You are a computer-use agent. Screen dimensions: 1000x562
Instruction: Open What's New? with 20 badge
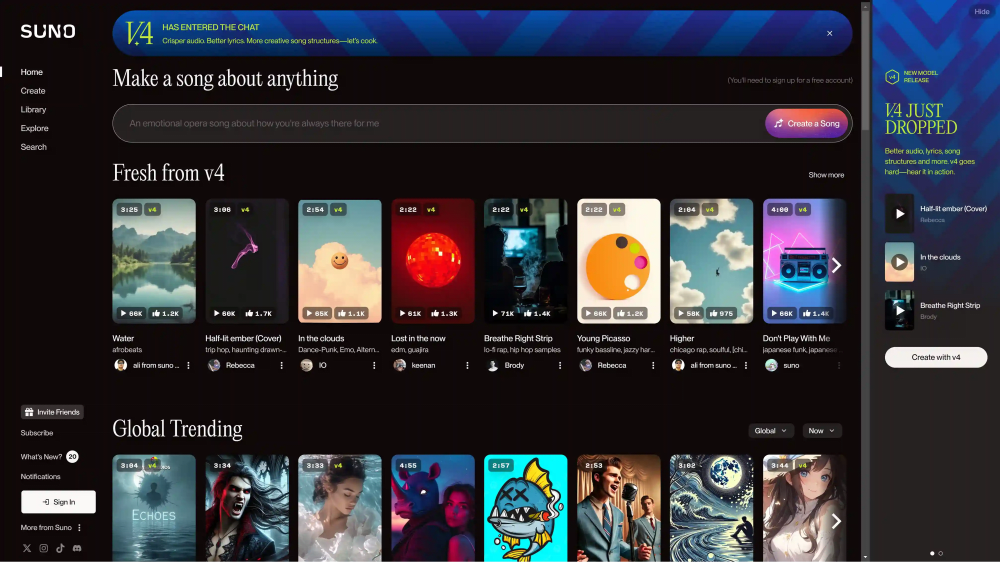pyautogui.click(x=49, y=457)
